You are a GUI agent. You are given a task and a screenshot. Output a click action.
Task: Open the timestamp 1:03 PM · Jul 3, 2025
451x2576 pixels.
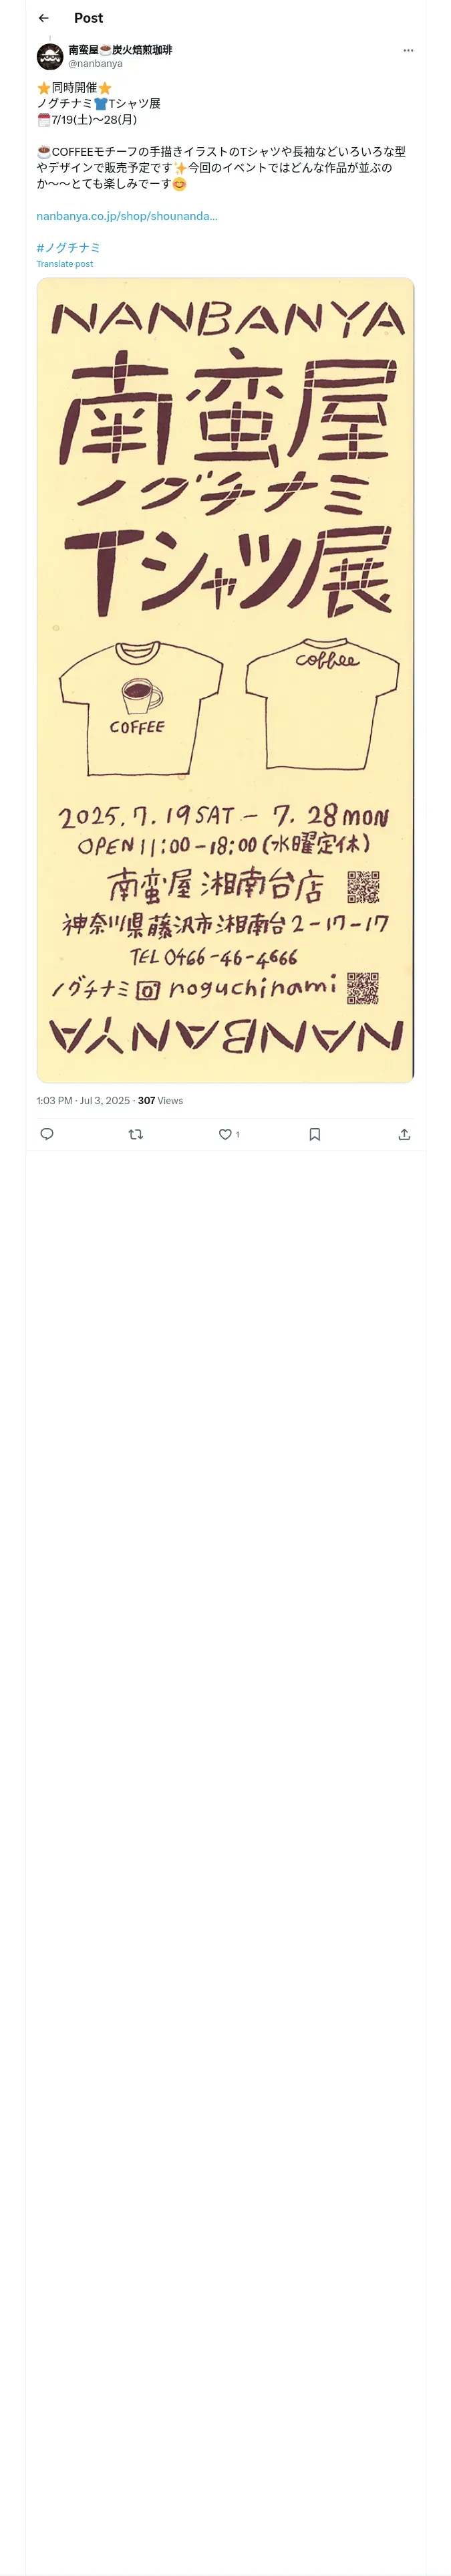point(83,1101)
